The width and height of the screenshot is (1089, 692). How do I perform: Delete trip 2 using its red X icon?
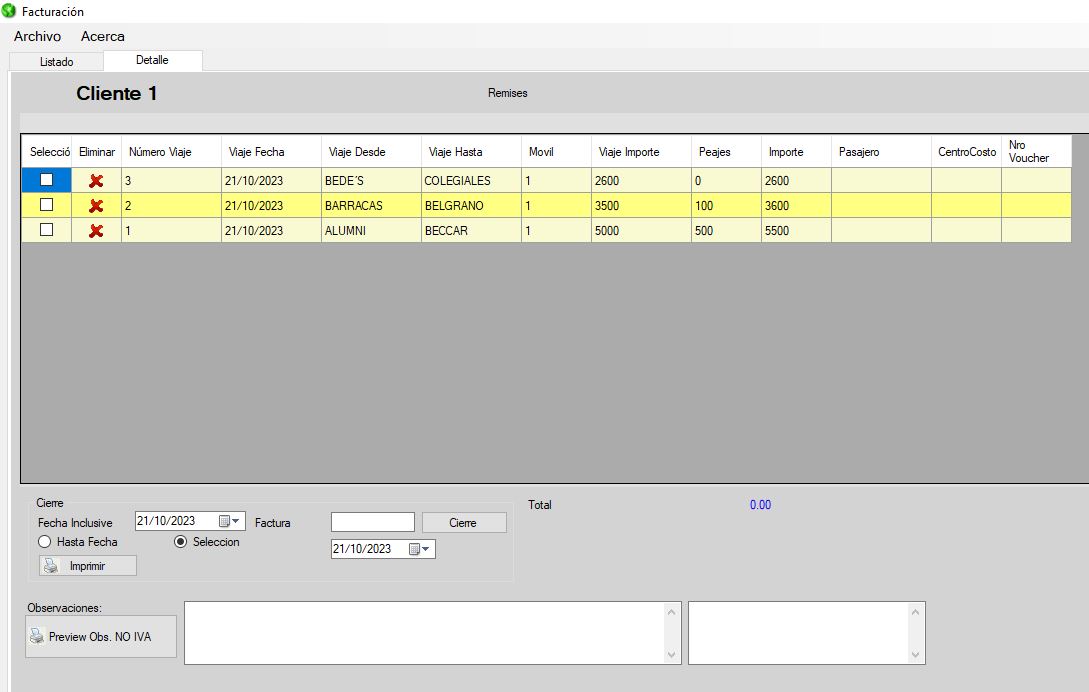click(96, 206)
